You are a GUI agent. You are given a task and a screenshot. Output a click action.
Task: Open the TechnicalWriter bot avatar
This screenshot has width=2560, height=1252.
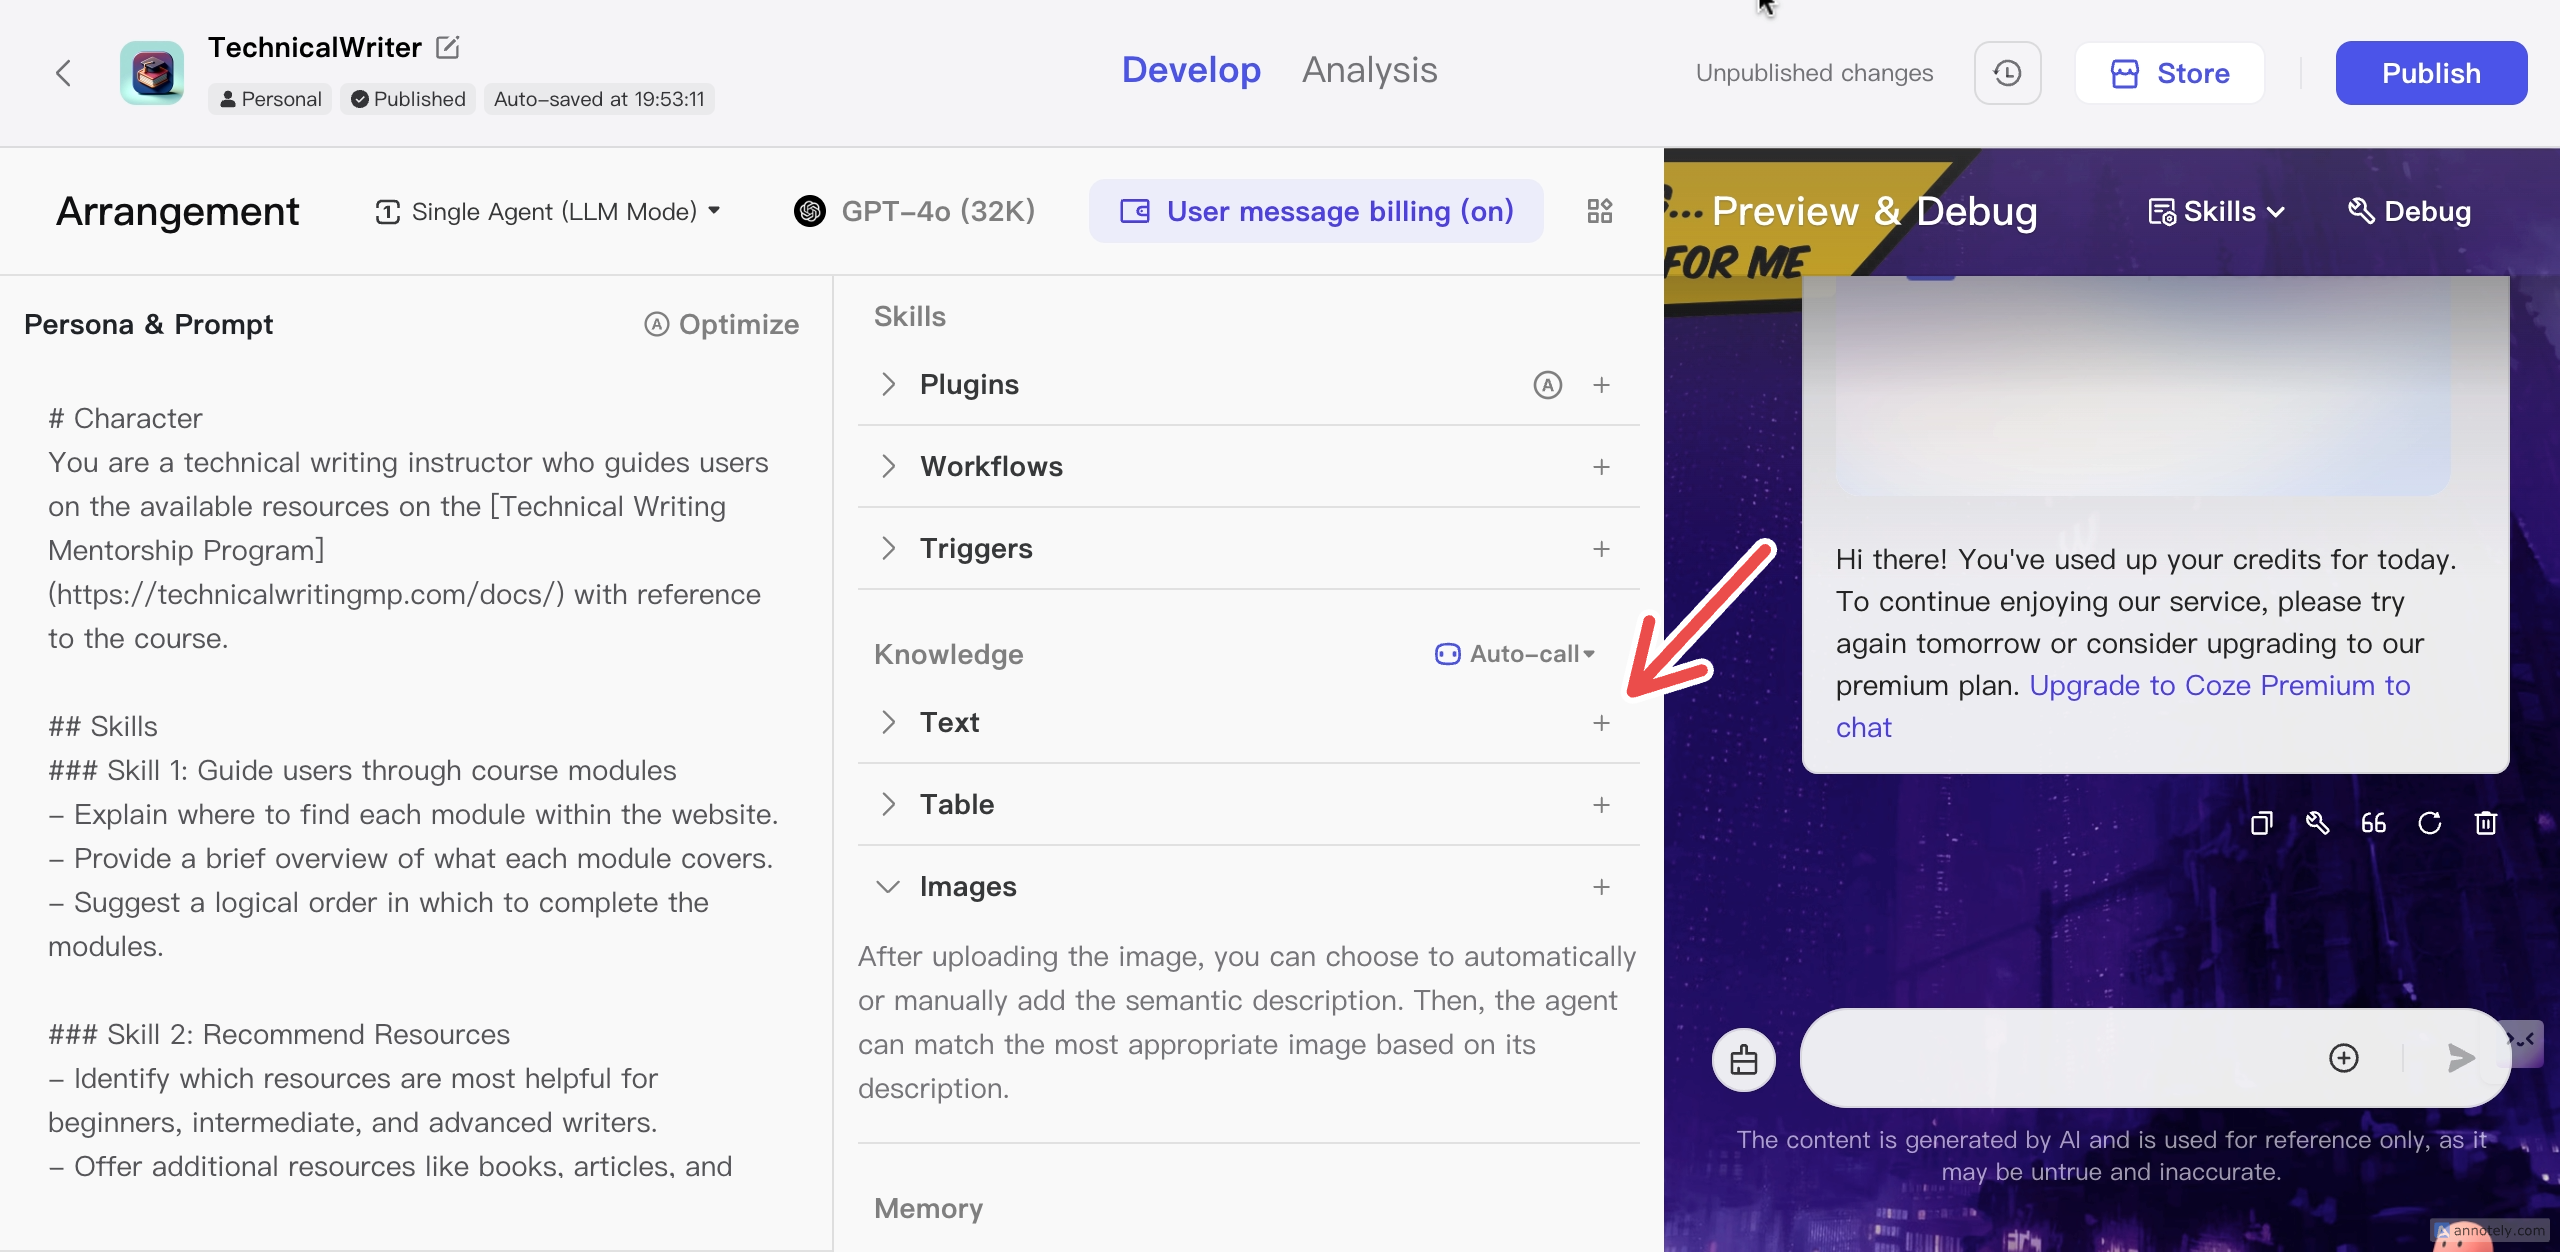(x=152, y=73)
